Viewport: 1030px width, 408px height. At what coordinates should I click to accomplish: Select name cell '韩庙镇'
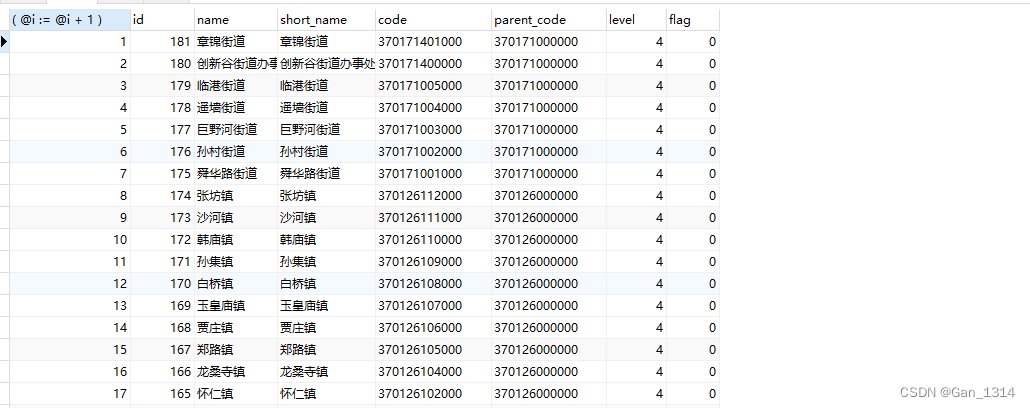tap(236, 240)
